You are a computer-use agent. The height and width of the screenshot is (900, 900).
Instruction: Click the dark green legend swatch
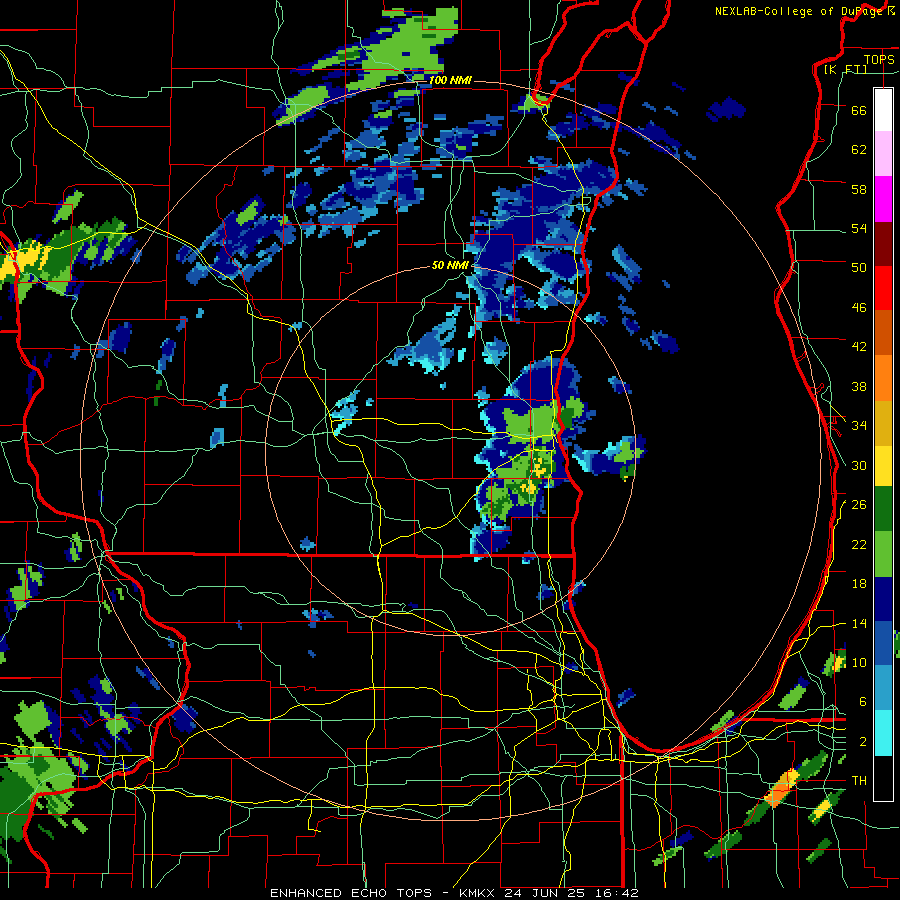point(883,509)
